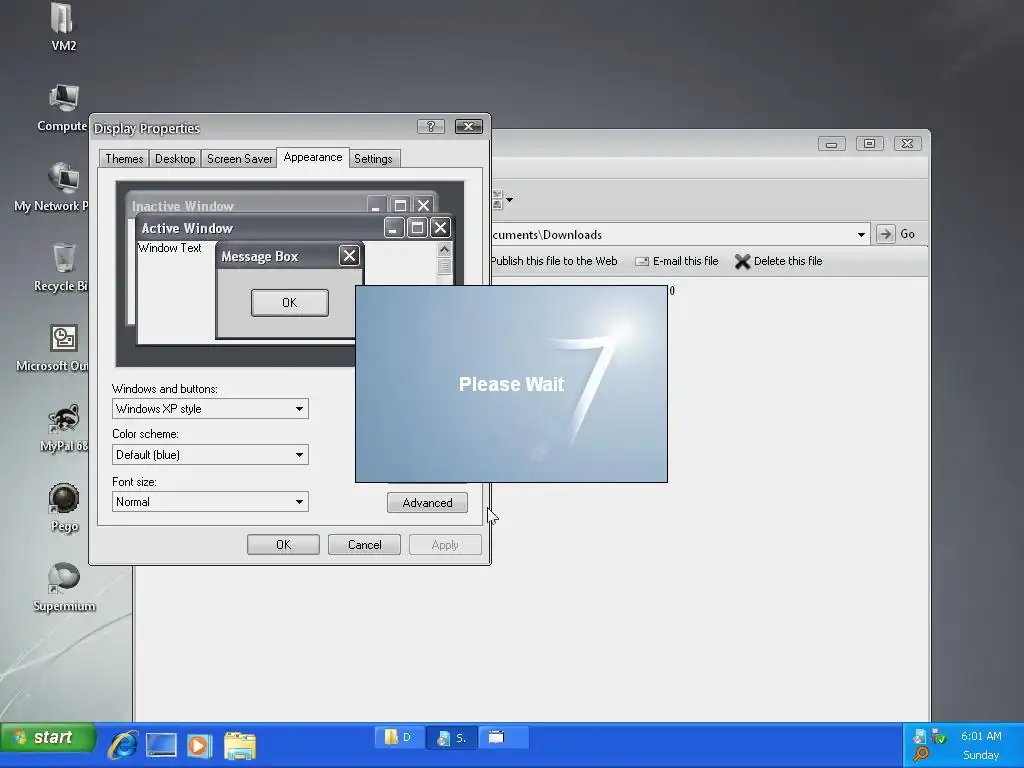Click the Views toolbar icon in Explorer
This screenshot has height=768, width=1024.
497,200
